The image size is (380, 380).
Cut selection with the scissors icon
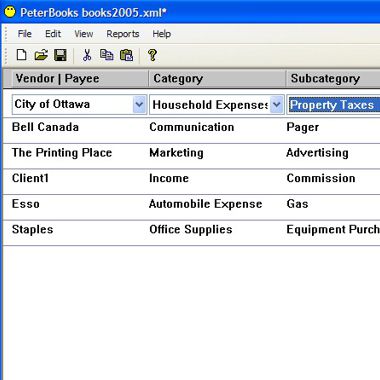87,55
